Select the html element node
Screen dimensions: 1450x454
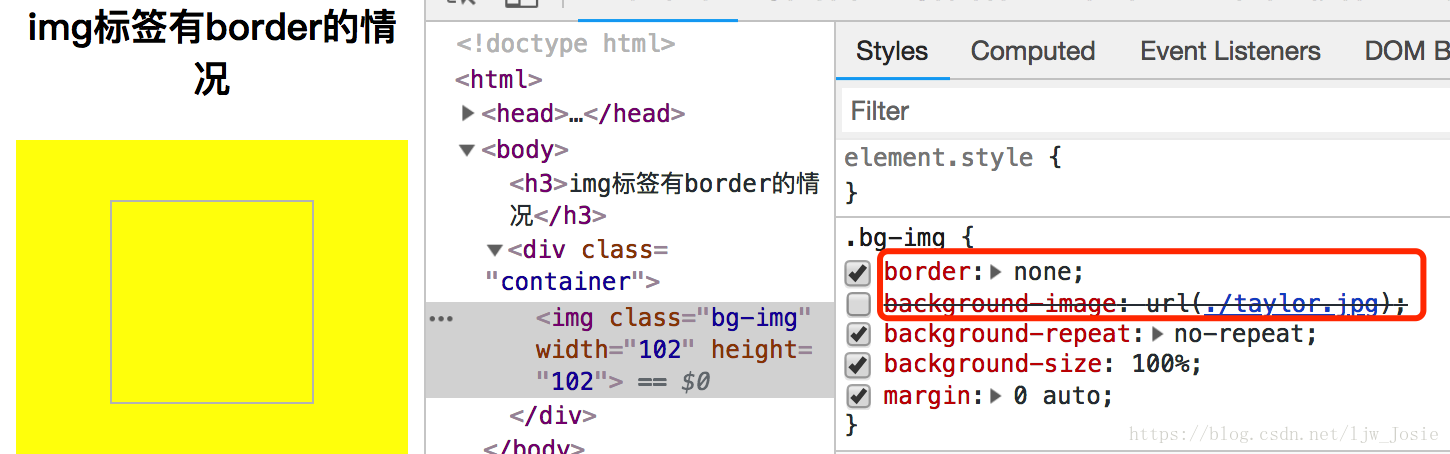point(499,79)
